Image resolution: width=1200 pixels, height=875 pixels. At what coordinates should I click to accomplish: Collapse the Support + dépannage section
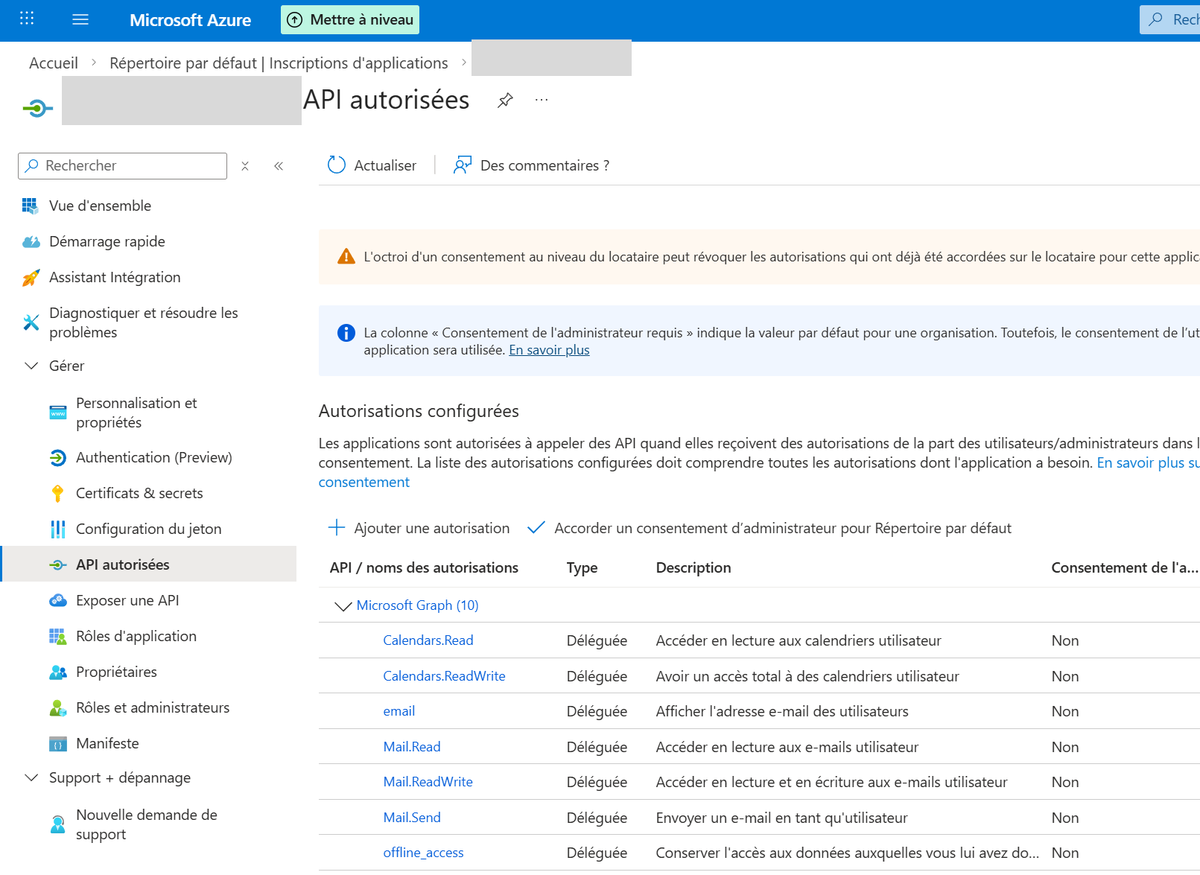click(30, 778)
